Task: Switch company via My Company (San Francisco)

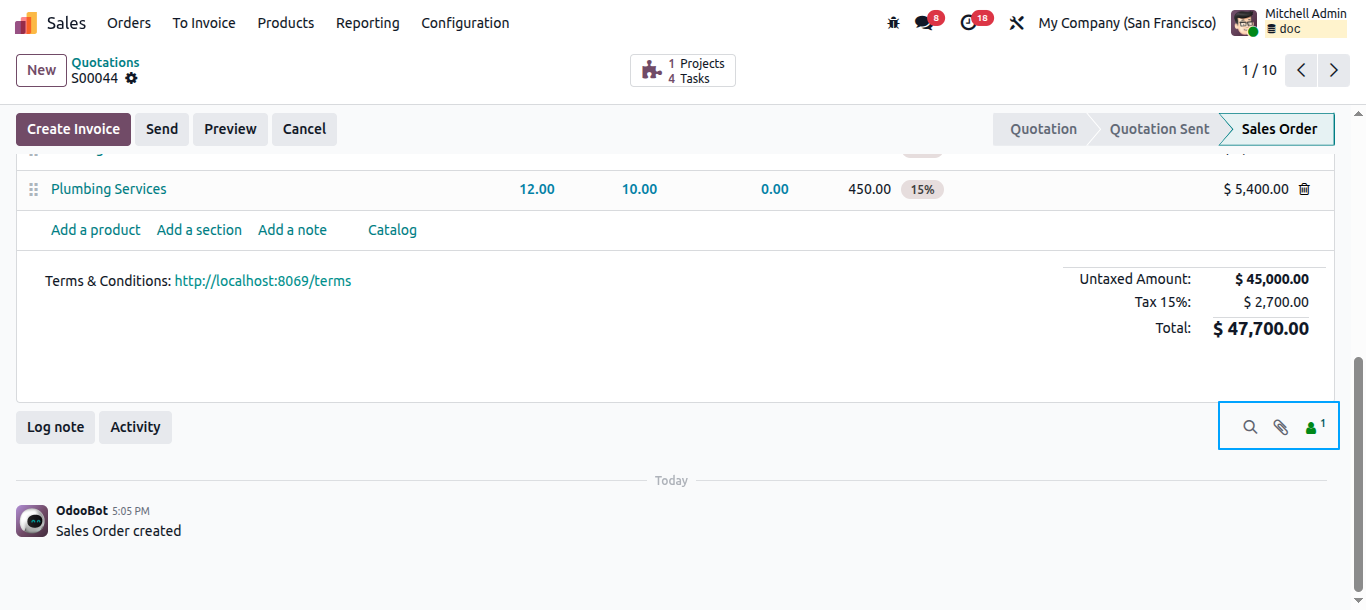Action: pos(1128,23)
